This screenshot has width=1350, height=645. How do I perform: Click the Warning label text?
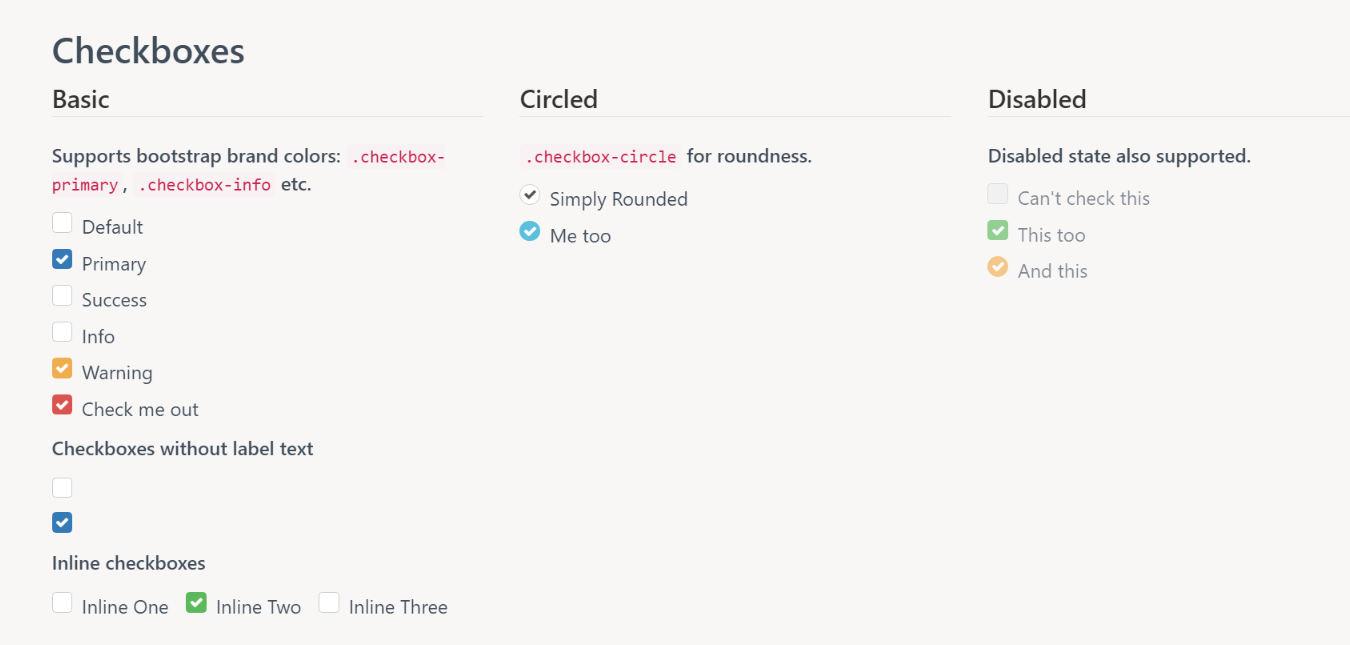[117, 373]
